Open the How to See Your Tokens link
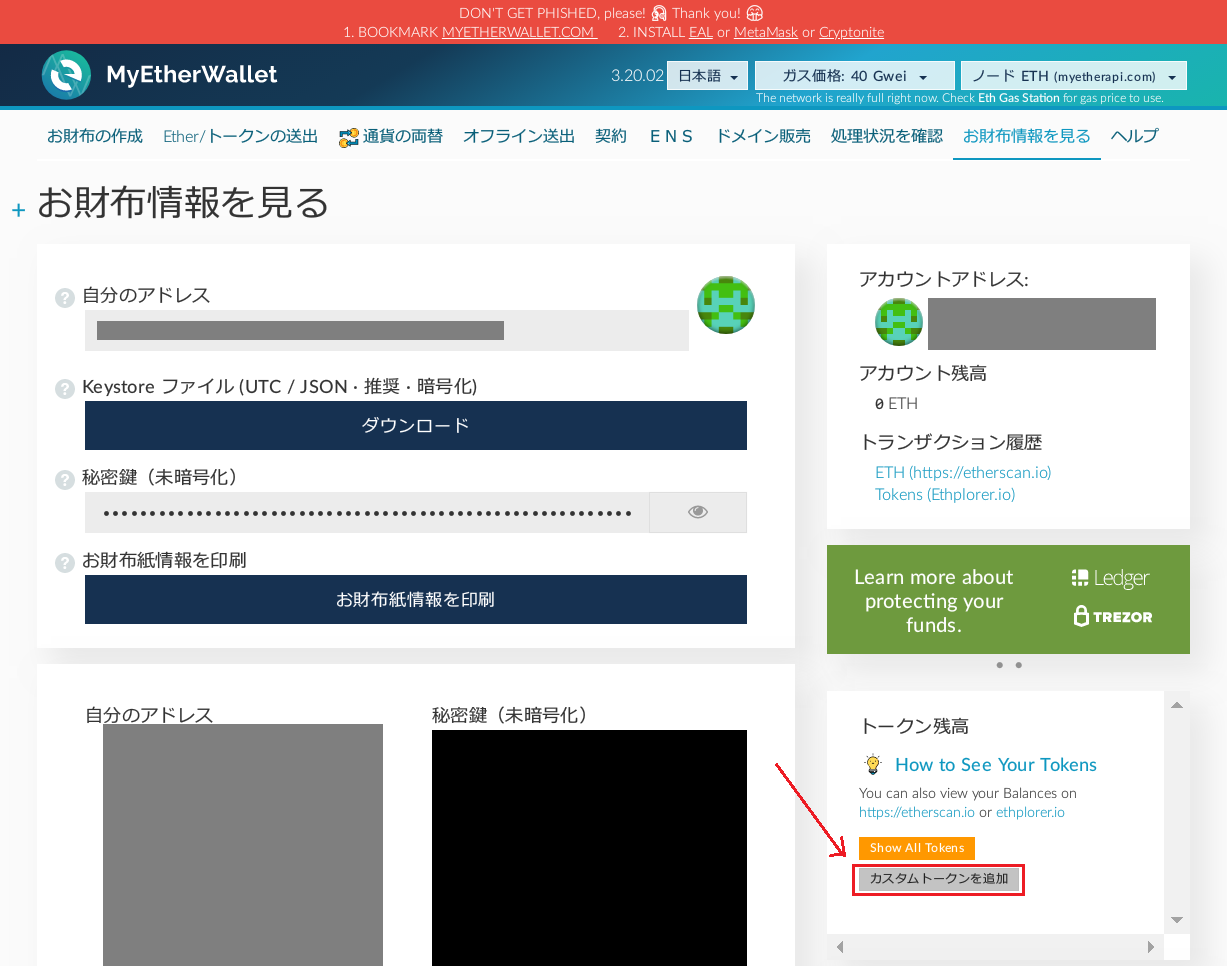The height and width of the screenshot is (966, 1227). (996, 765)
